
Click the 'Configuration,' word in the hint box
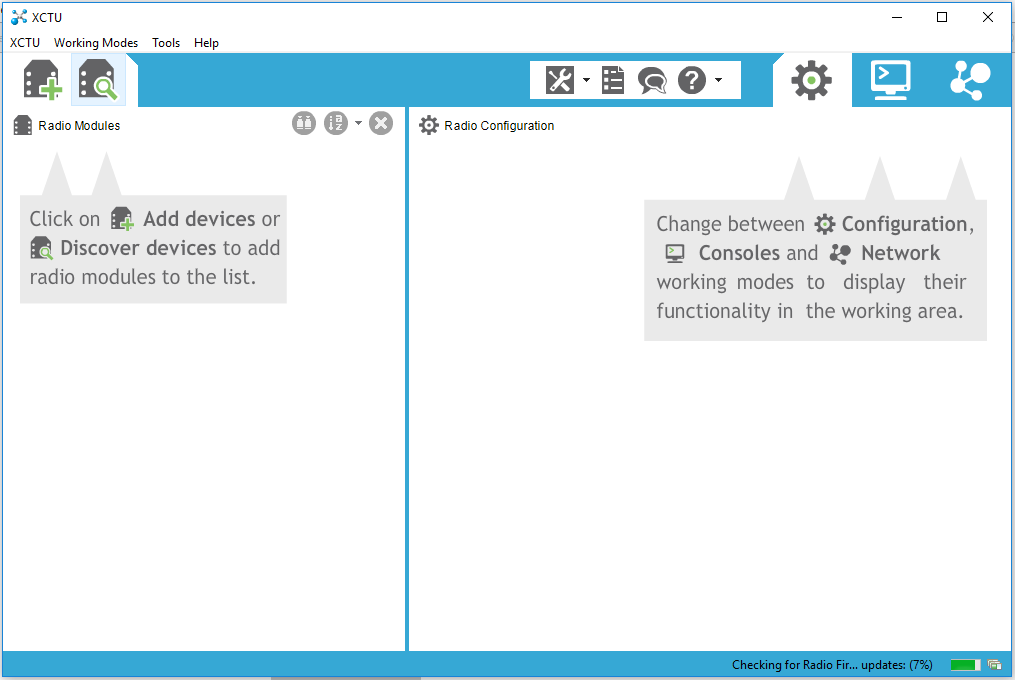908,224
